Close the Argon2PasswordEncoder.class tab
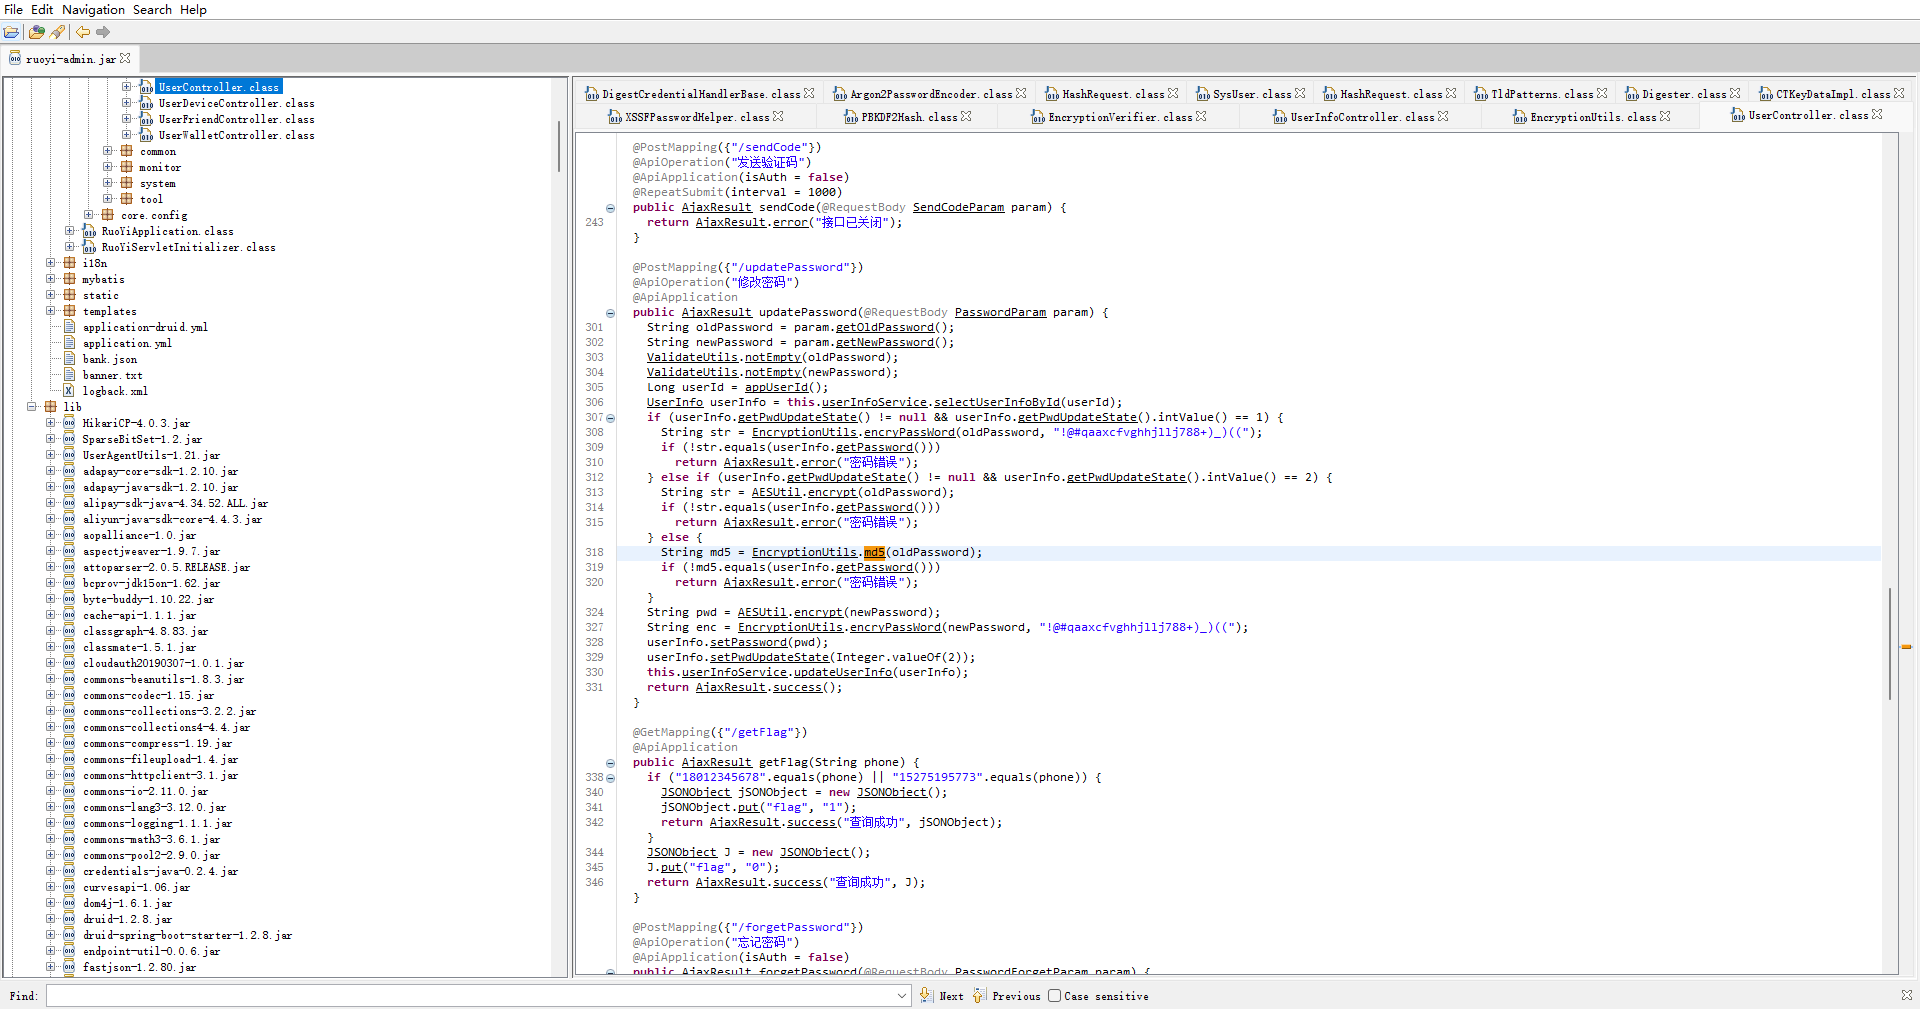1920x1009 pixels. 1021,93
